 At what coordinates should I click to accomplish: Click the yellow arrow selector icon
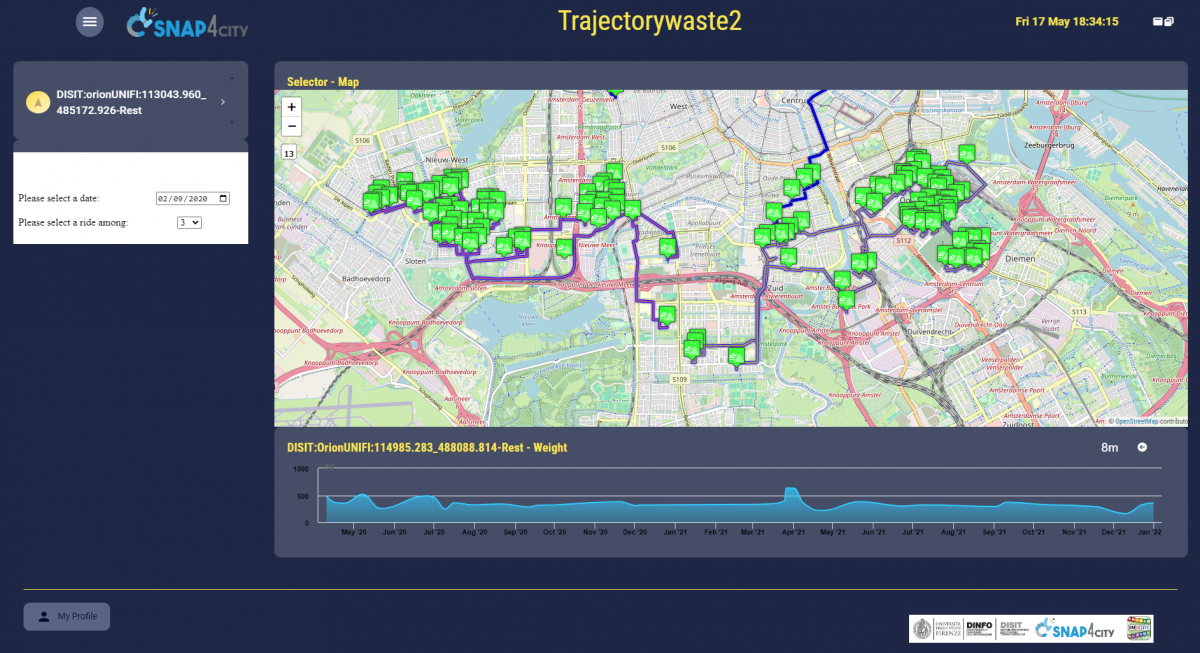[38, 102]
